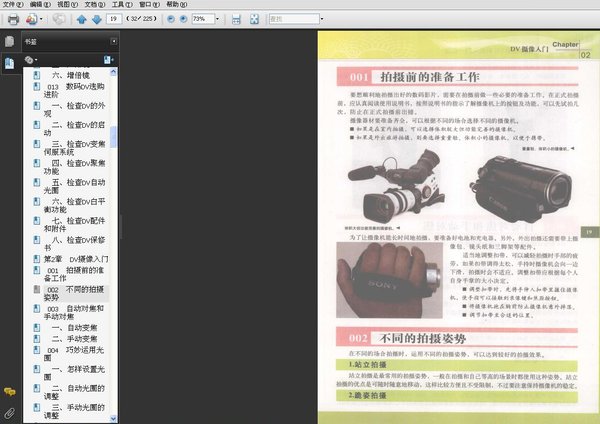Open the 文档 menu
The height and width of the screenshot is (424, 600).
tap(95, 5)
